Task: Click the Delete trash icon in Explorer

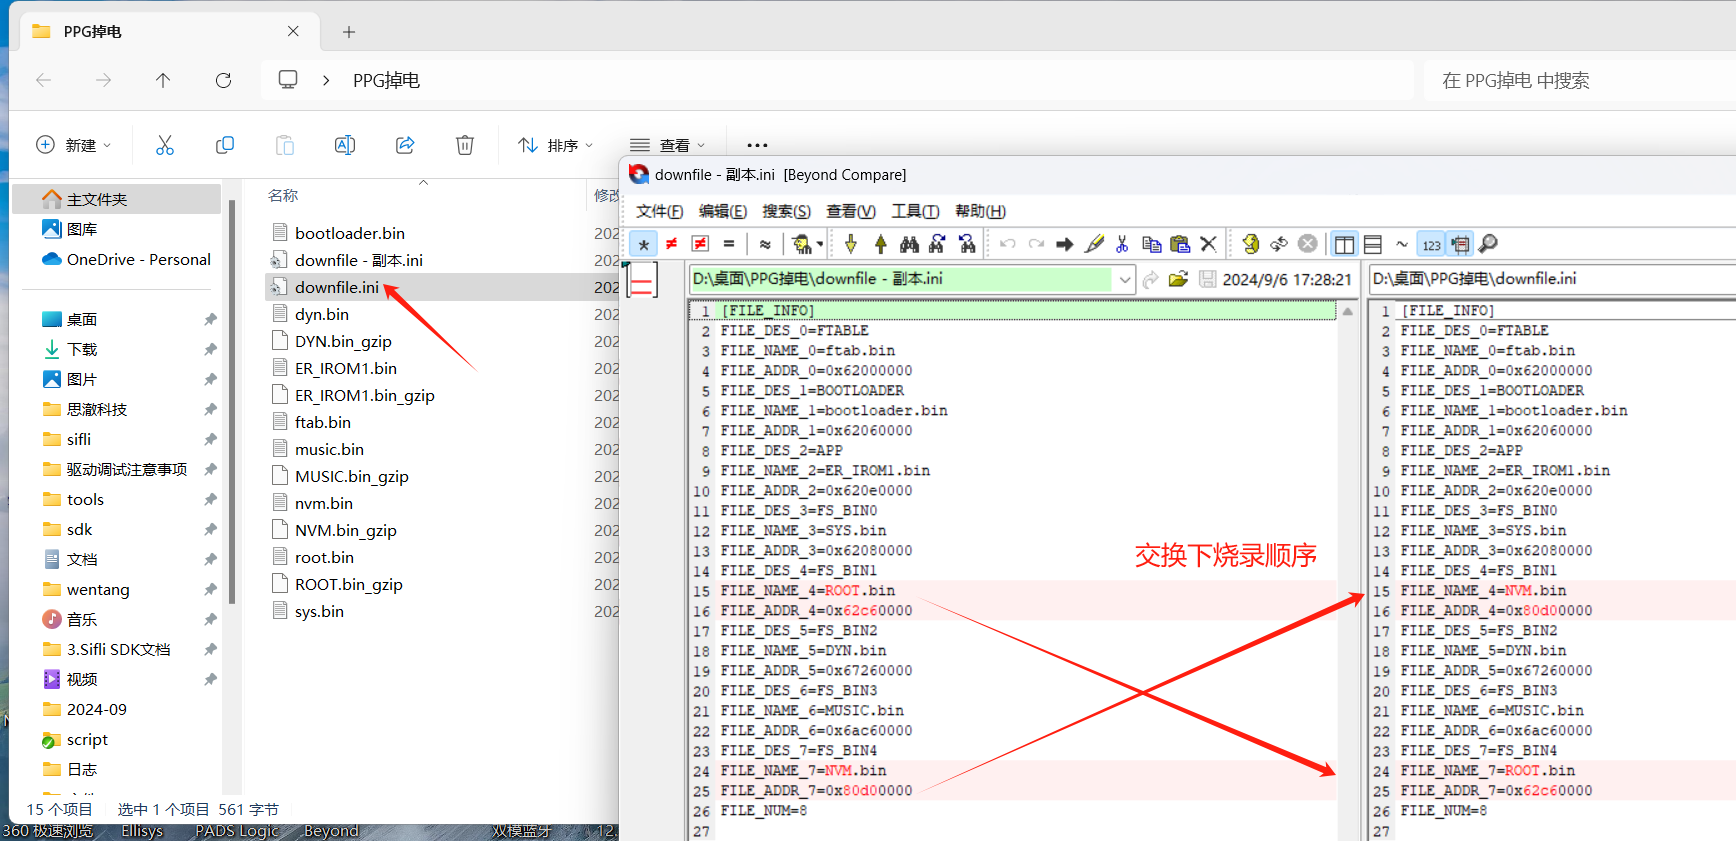Action: 465,145
